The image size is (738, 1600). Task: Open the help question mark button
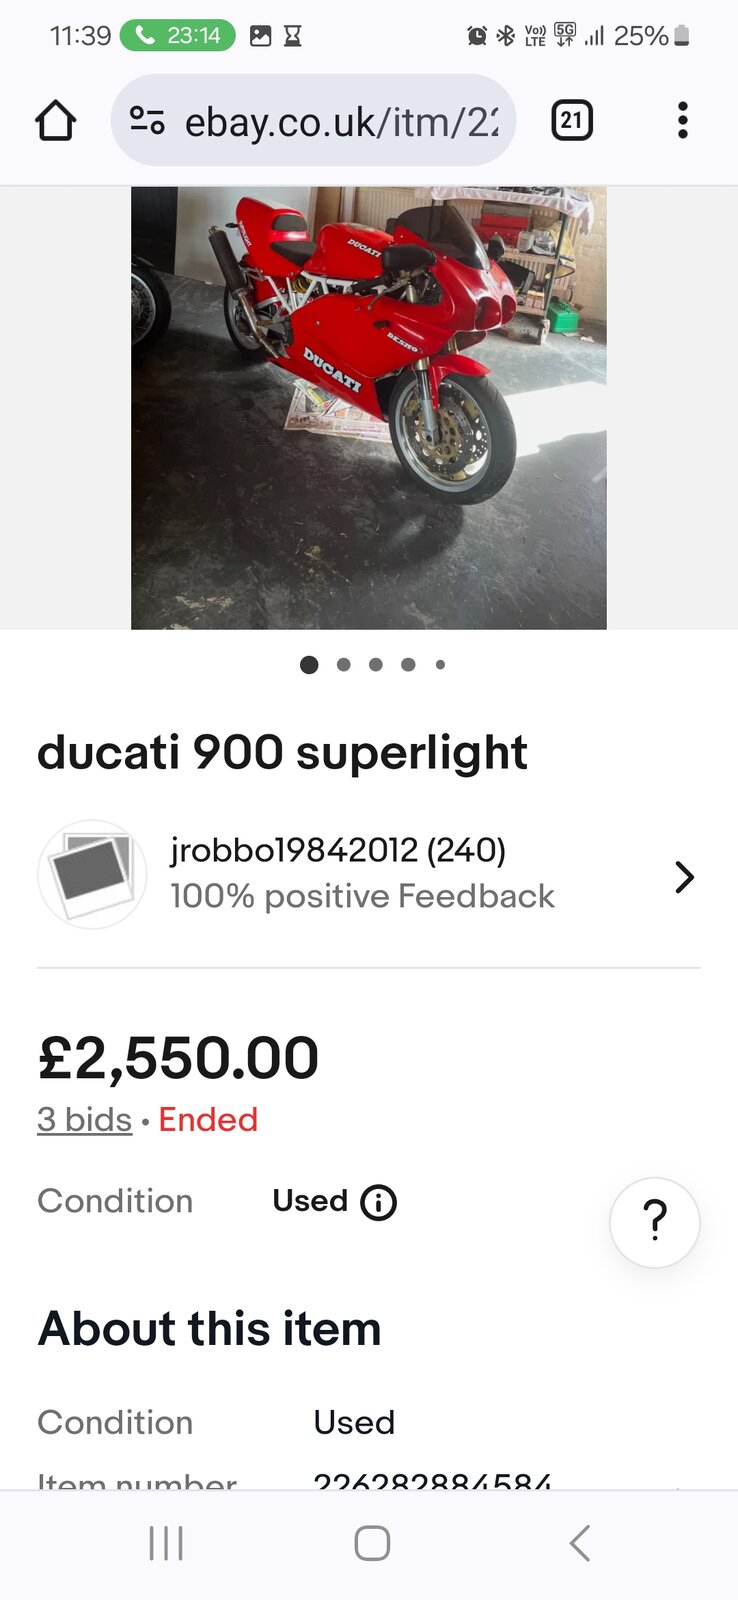[655, 1222]
